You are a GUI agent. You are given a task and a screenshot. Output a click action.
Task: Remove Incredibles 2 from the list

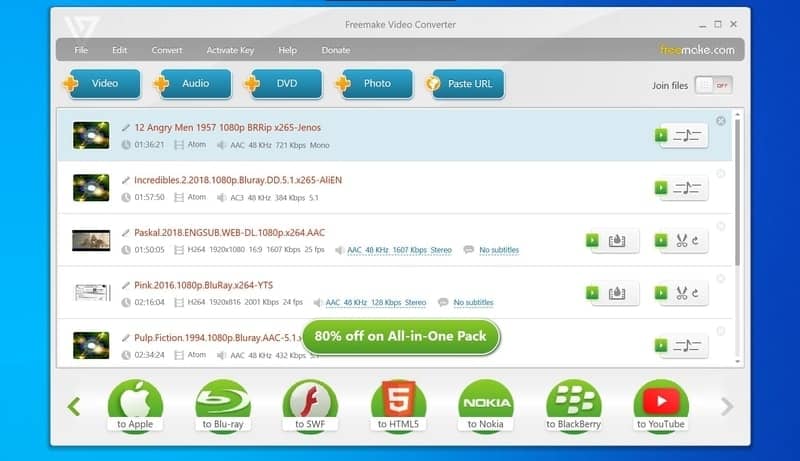pyautogui.click(x=720, y=173)
